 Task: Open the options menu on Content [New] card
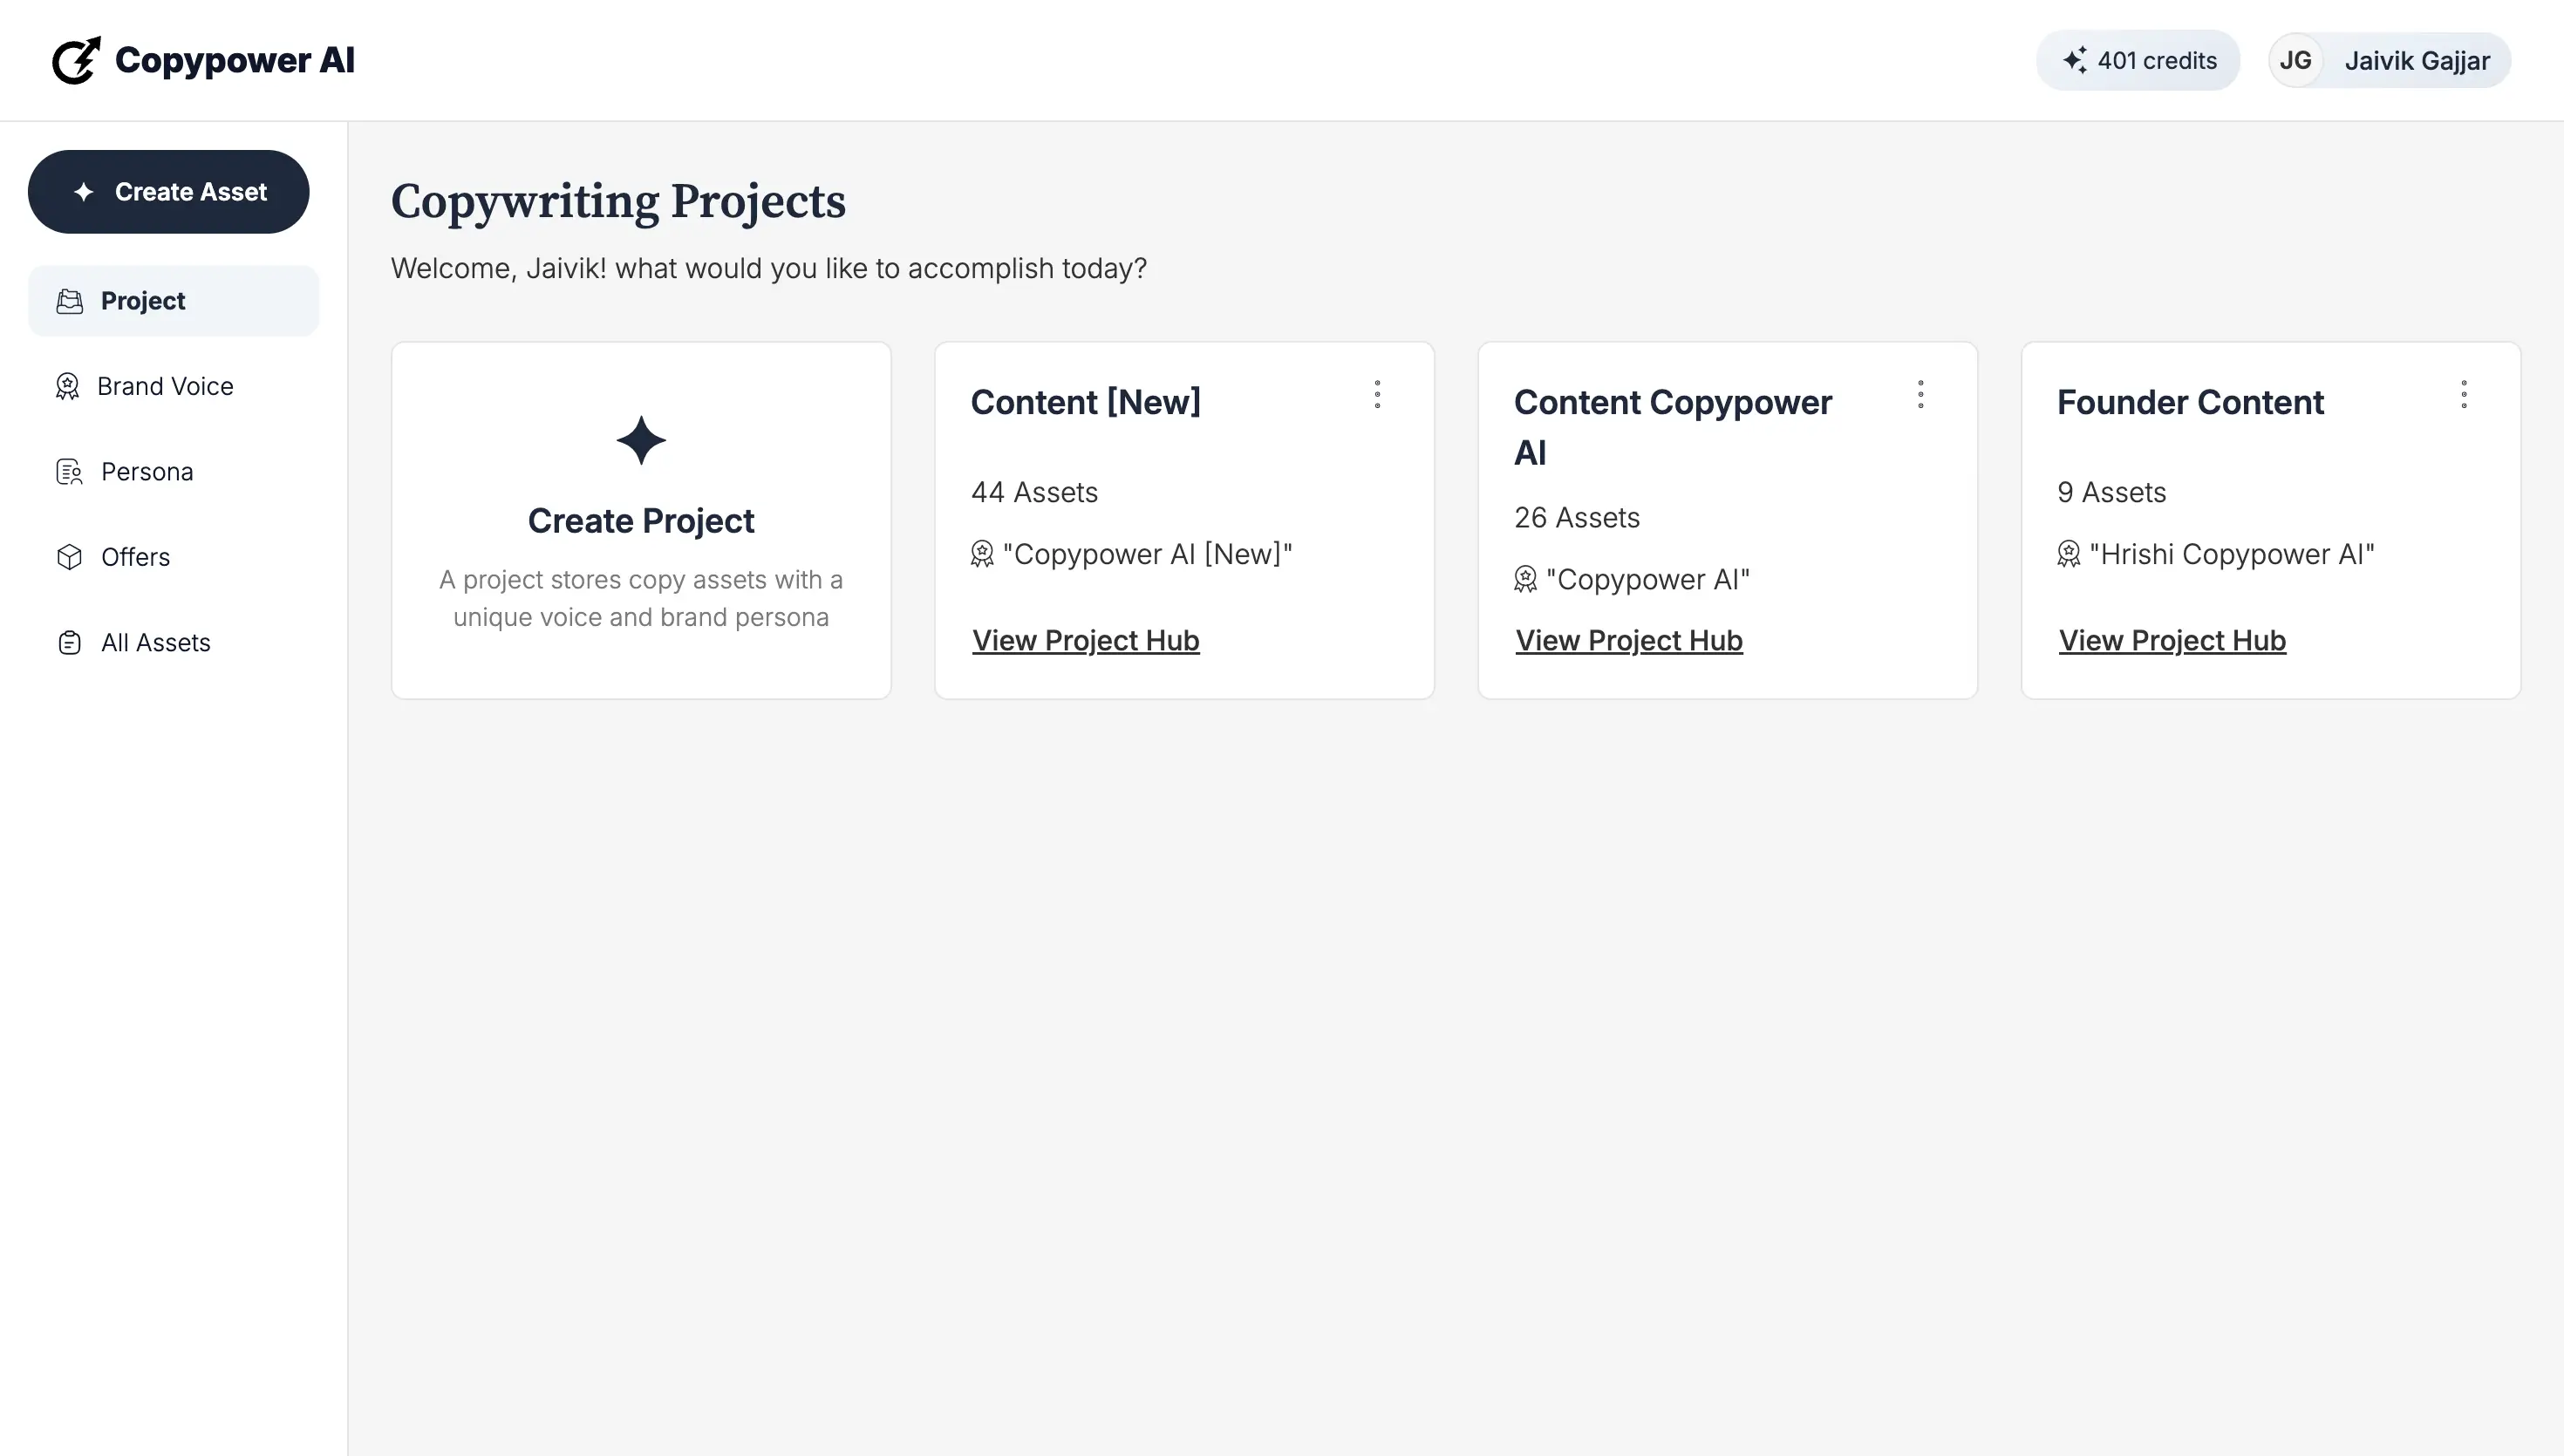pyautogui.click(x=1378, y=394)
